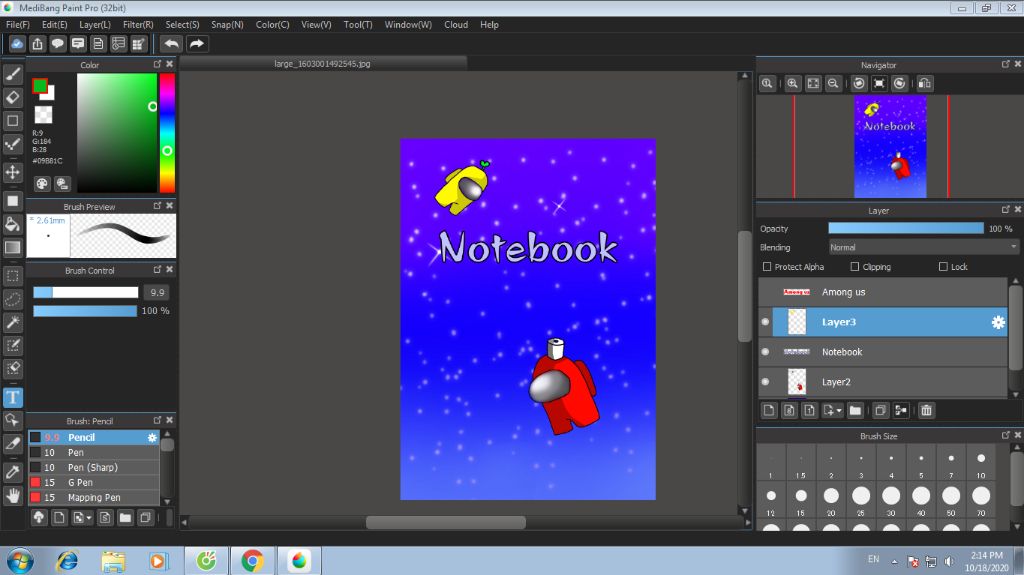Open Google Chrome from taskbar

click(x=252, y=561)
